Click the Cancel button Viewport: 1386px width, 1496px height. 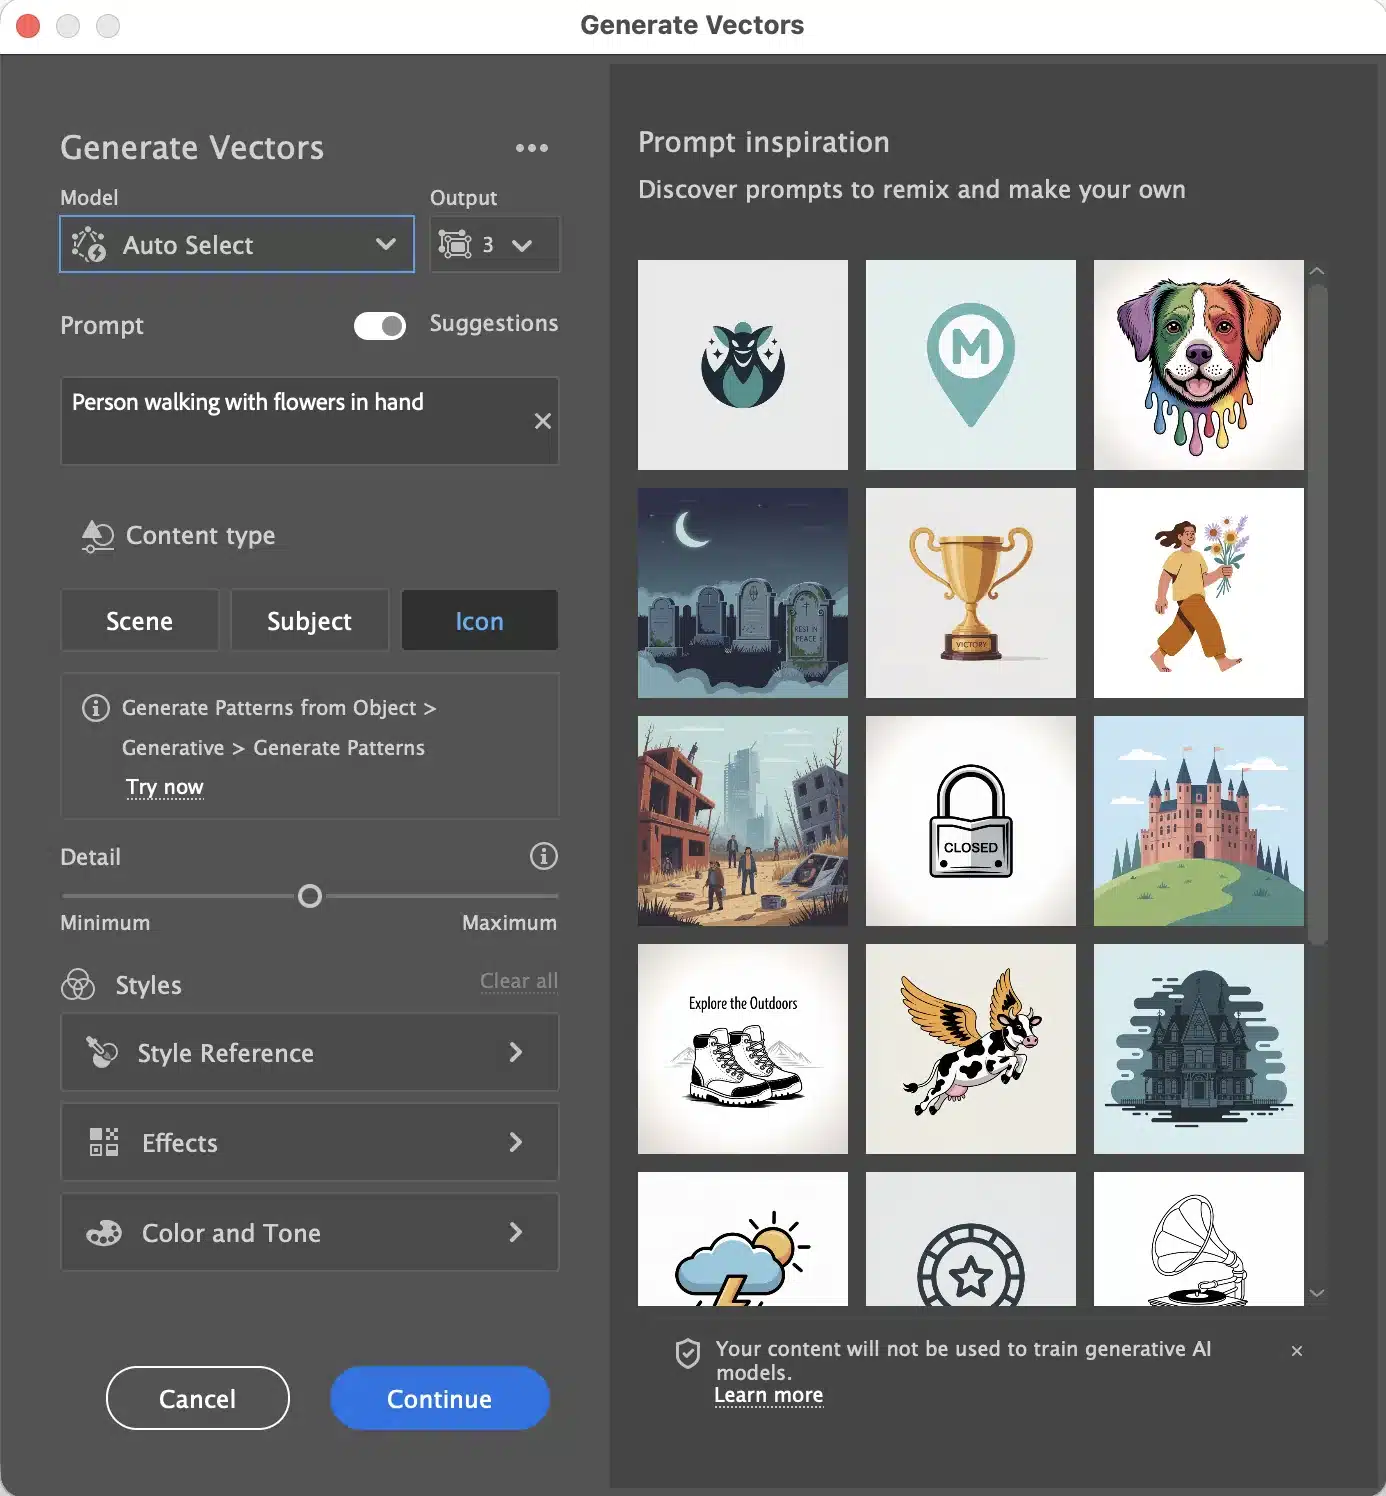(198, 1398)
